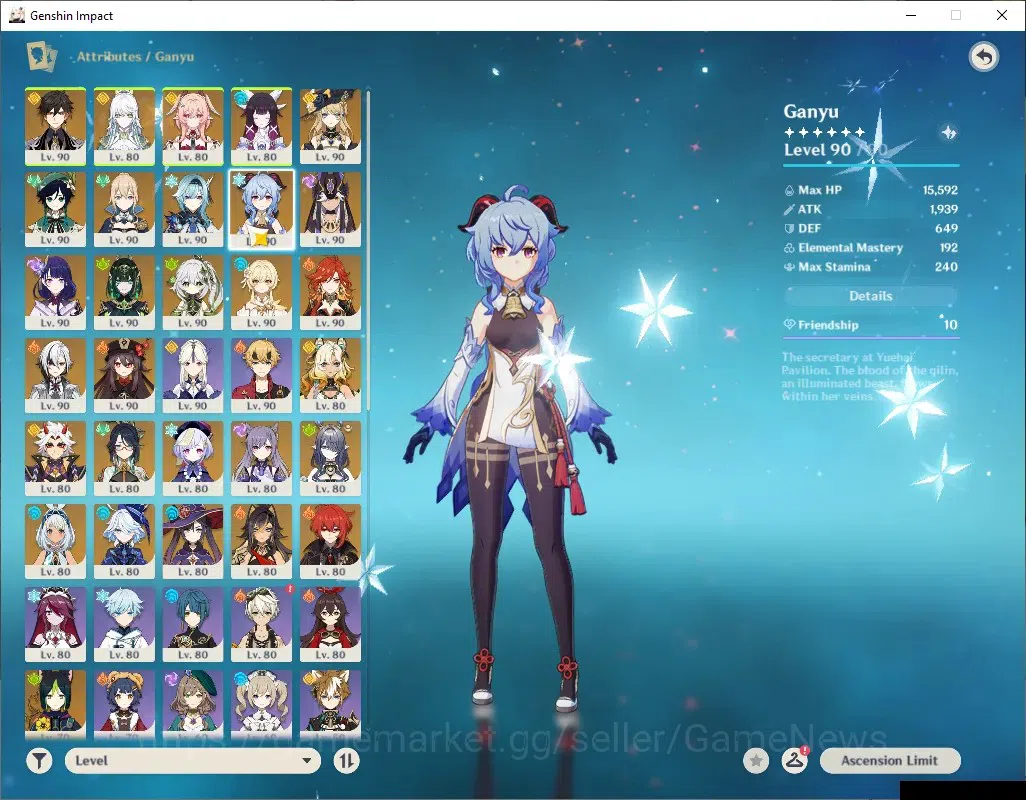Choose Lisa with the green beret
Image resolution: width=1026 pixels, height=800 pixels.
click(193, 704)
